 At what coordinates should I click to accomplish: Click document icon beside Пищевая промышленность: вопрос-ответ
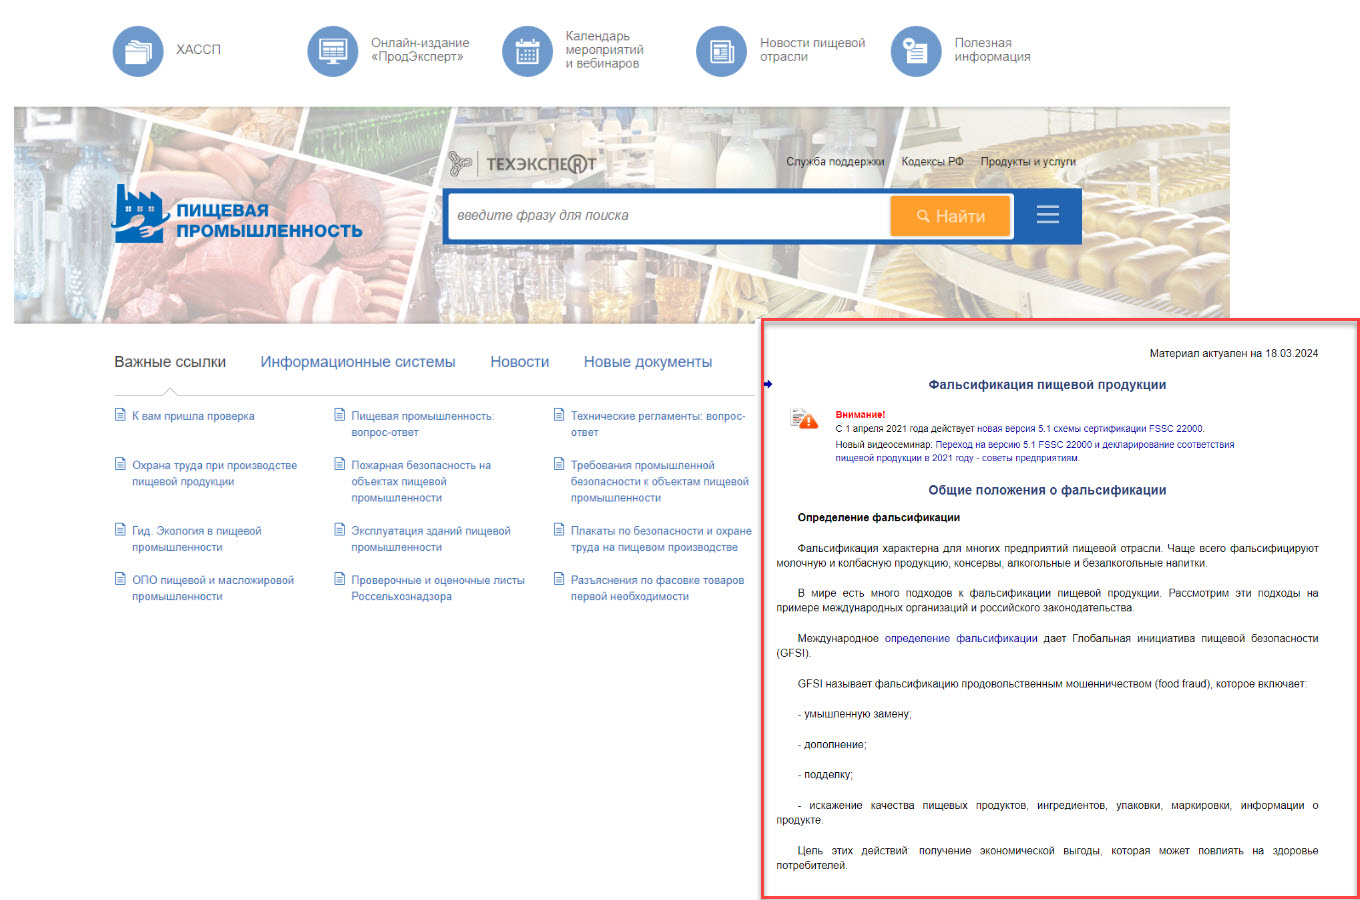[x=340, y=415]
